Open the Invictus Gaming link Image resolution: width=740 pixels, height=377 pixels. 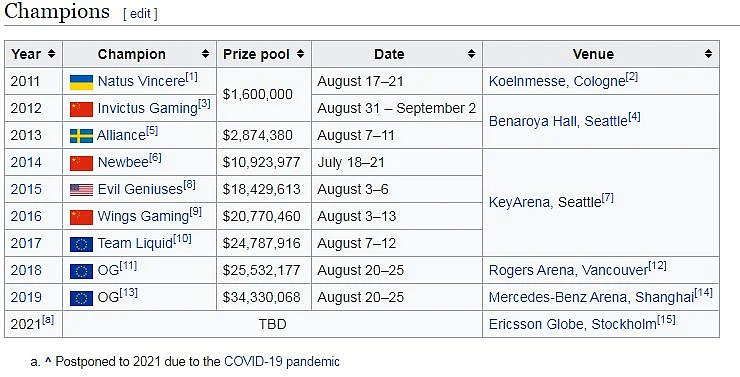147,109
